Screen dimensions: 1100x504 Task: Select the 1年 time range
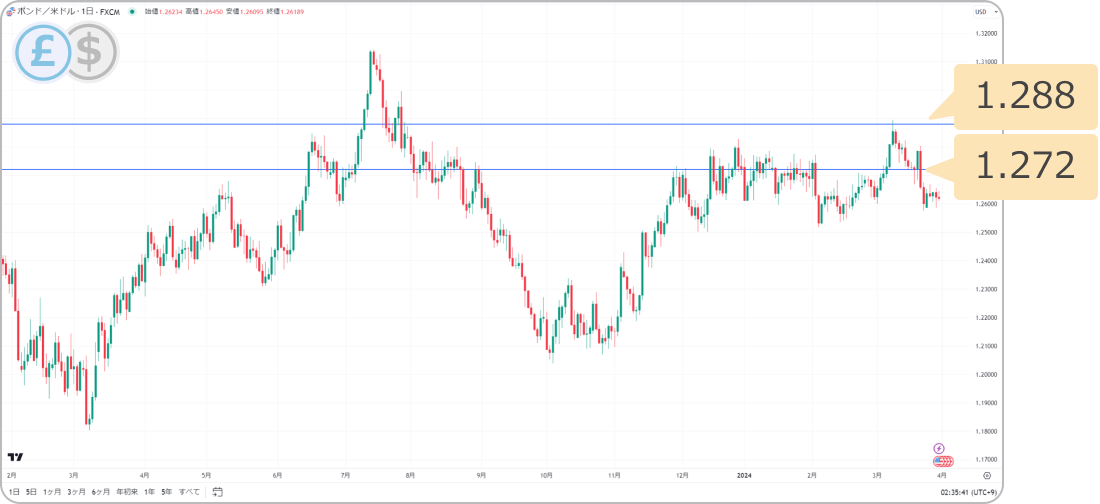click(x=149, y=491)
